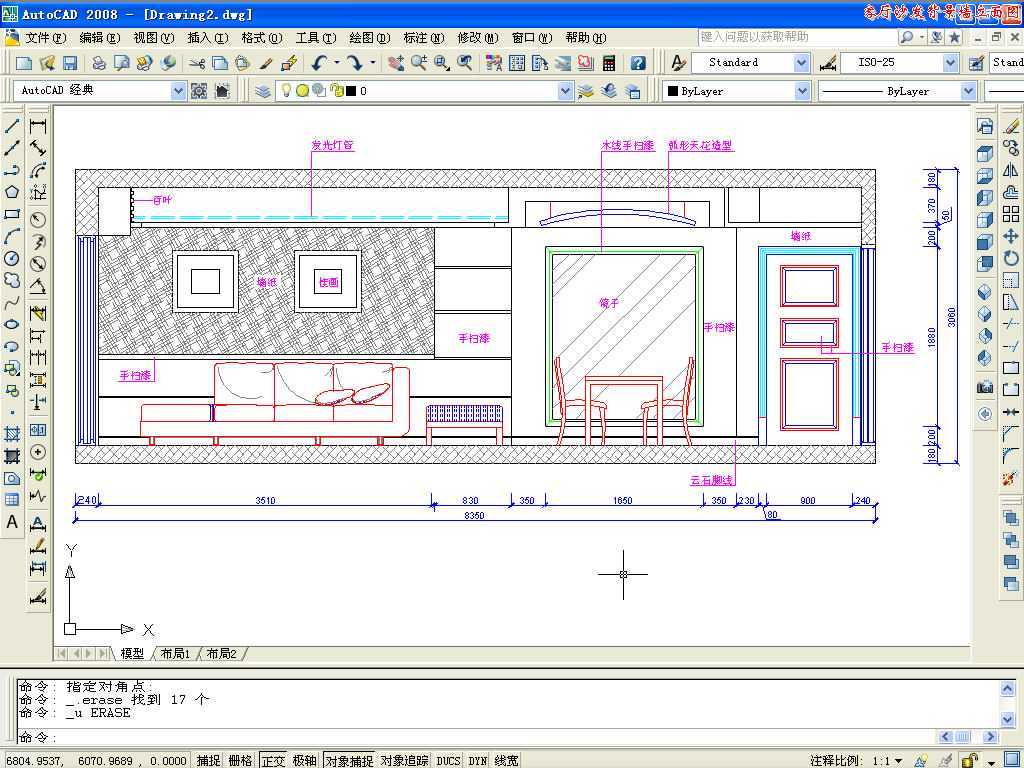
Task: Click the black layer color swatch
Action: click(351, 91)
